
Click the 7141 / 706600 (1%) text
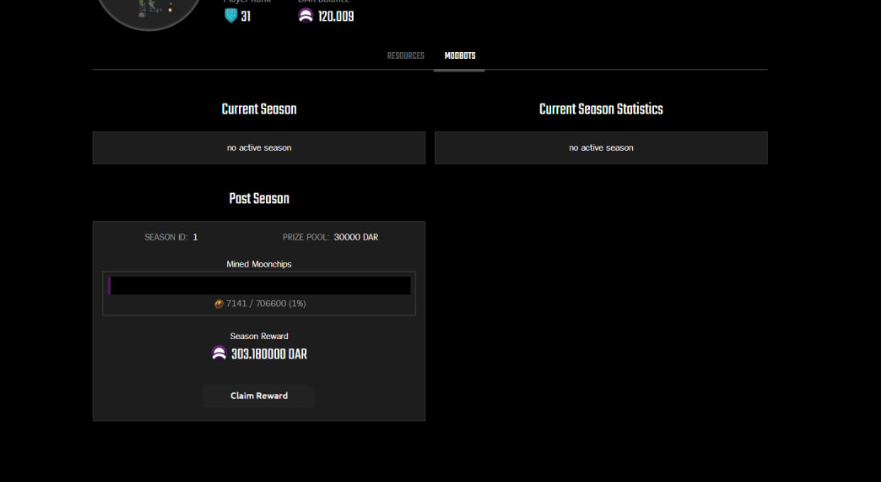(266, 303)
